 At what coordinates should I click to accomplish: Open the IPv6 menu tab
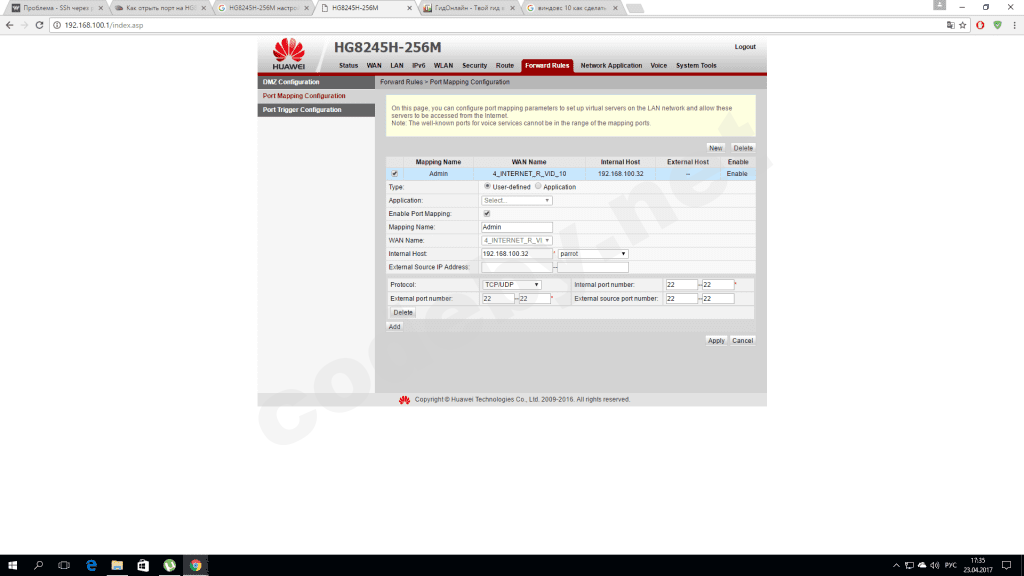coord(418,65)
